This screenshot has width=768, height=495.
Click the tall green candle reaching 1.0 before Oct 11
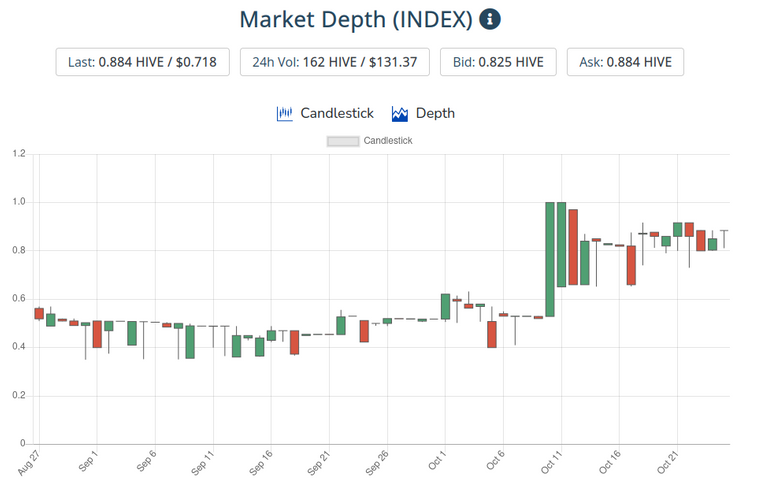[550, 259]
